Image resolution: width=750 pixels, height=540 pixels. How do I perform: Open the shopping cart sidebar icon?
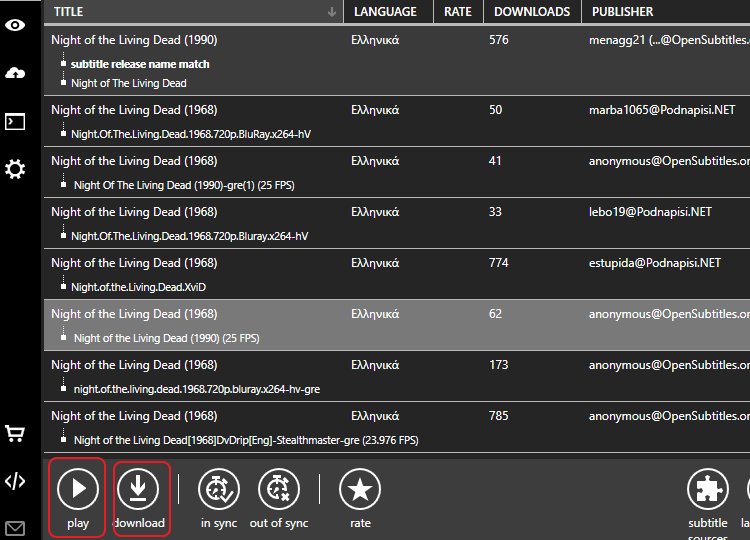(x=15, y=433)
